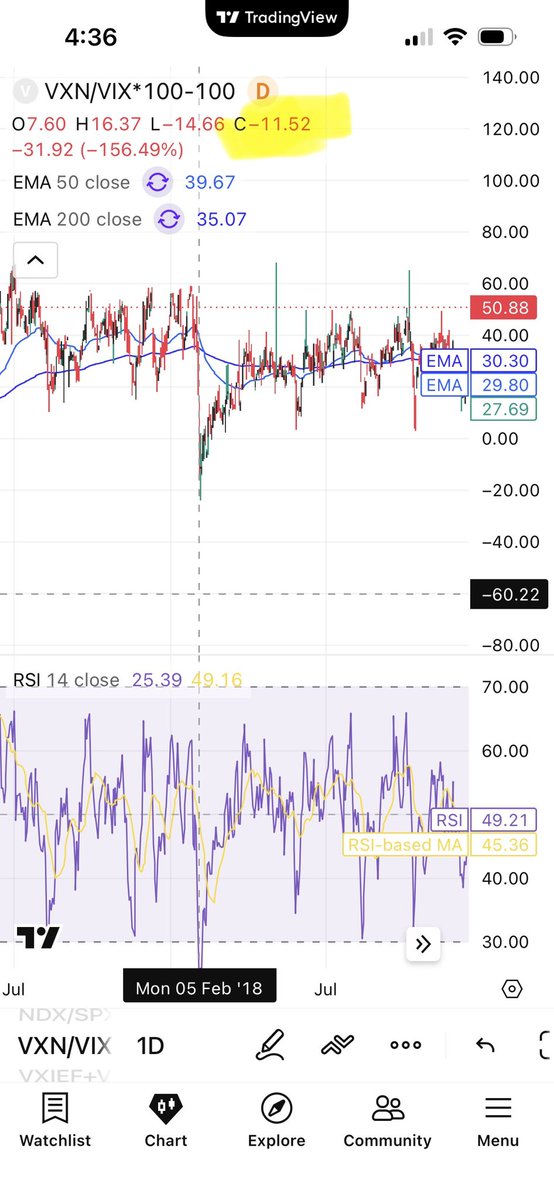Image resolution: width=554 pixels, height=1200 pixels.
Task: Tap the EMA 29.80 price scale label
Action: click(x=480, y=385)
